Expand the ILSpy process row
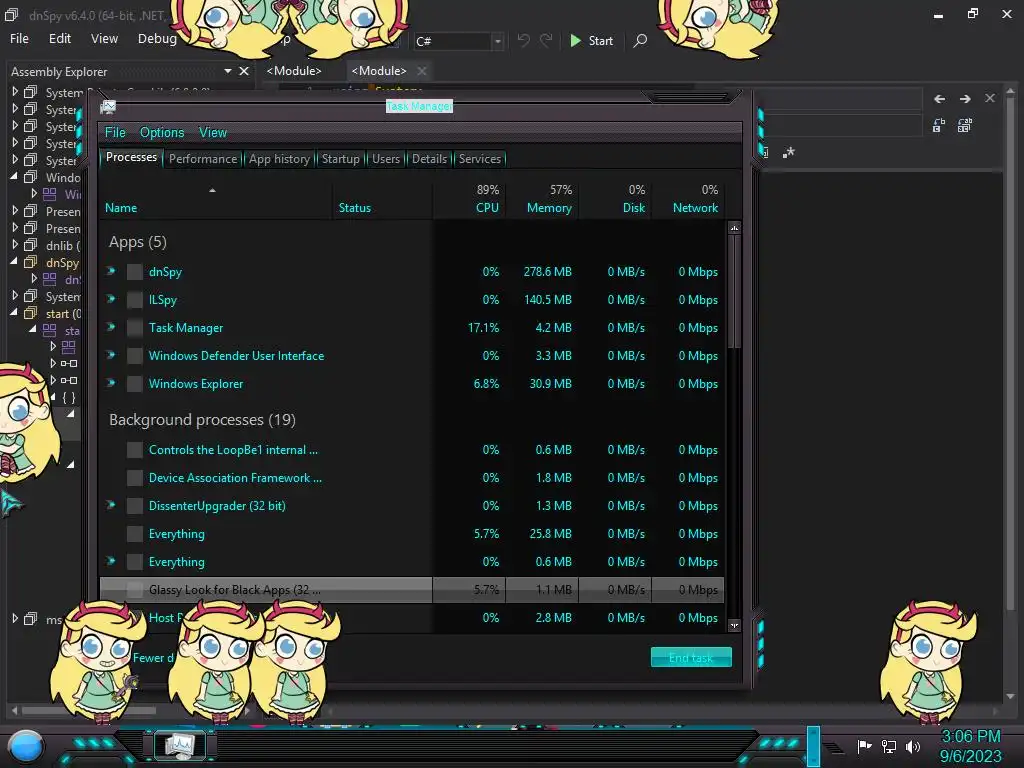The image size is (1024, 768). click(x=112, y=299)
